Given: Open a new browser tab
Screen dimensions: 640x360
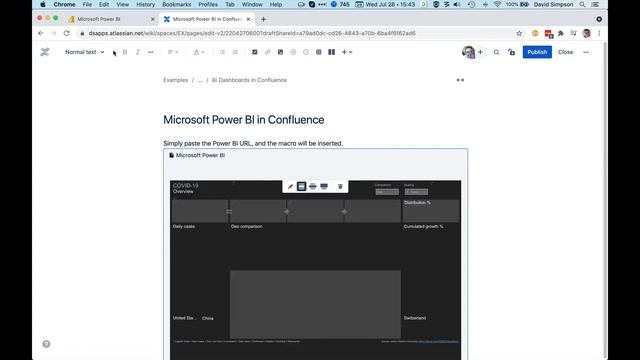Looking at the screenshot, I should pyautogui.click(x=263, y=19).
